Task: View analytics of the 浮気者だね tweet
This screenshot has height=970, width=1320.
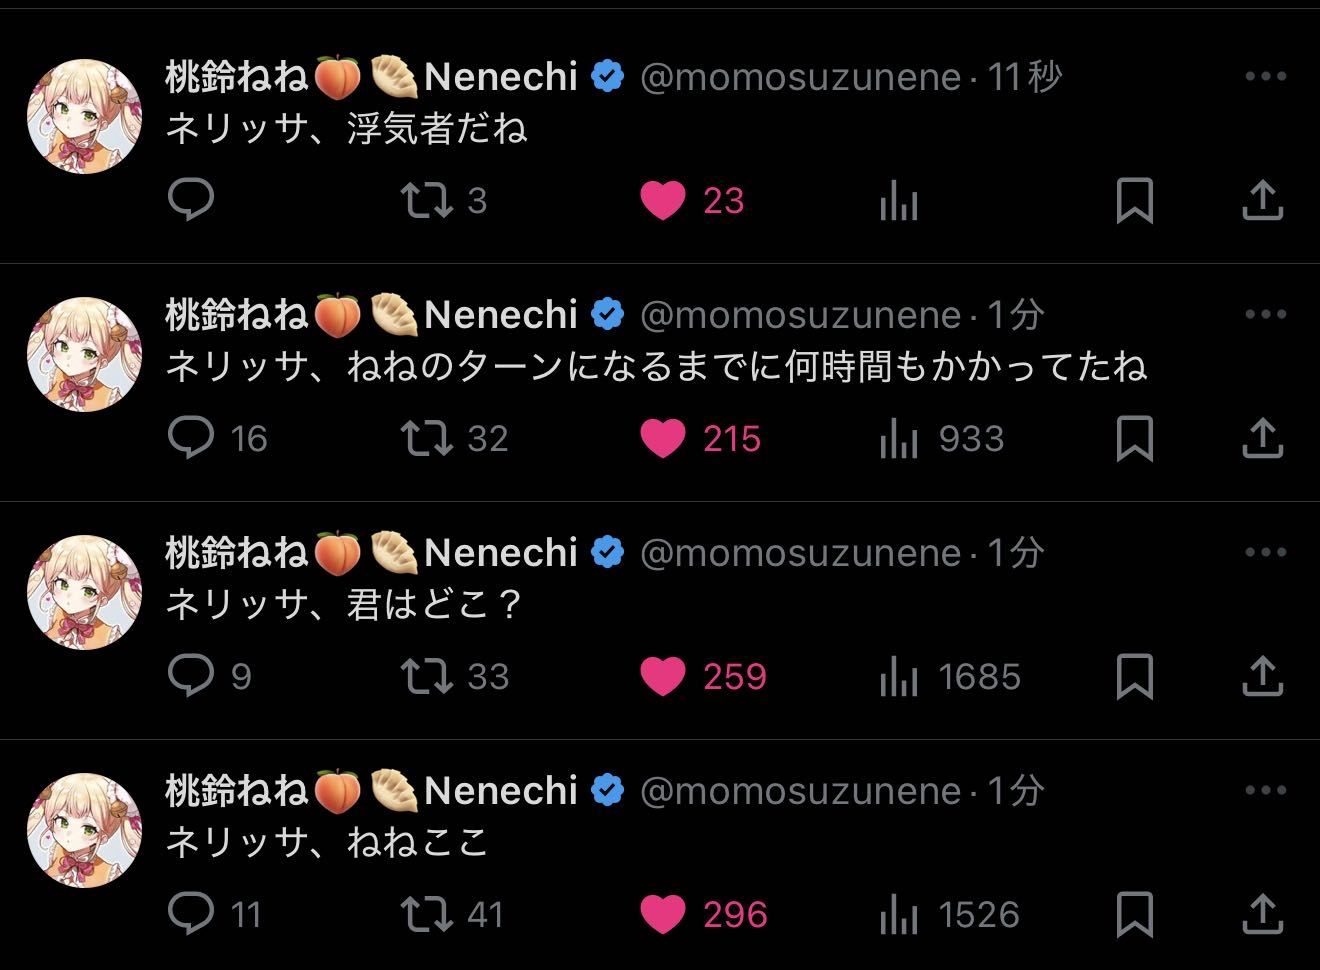Action: pos(898,202)
